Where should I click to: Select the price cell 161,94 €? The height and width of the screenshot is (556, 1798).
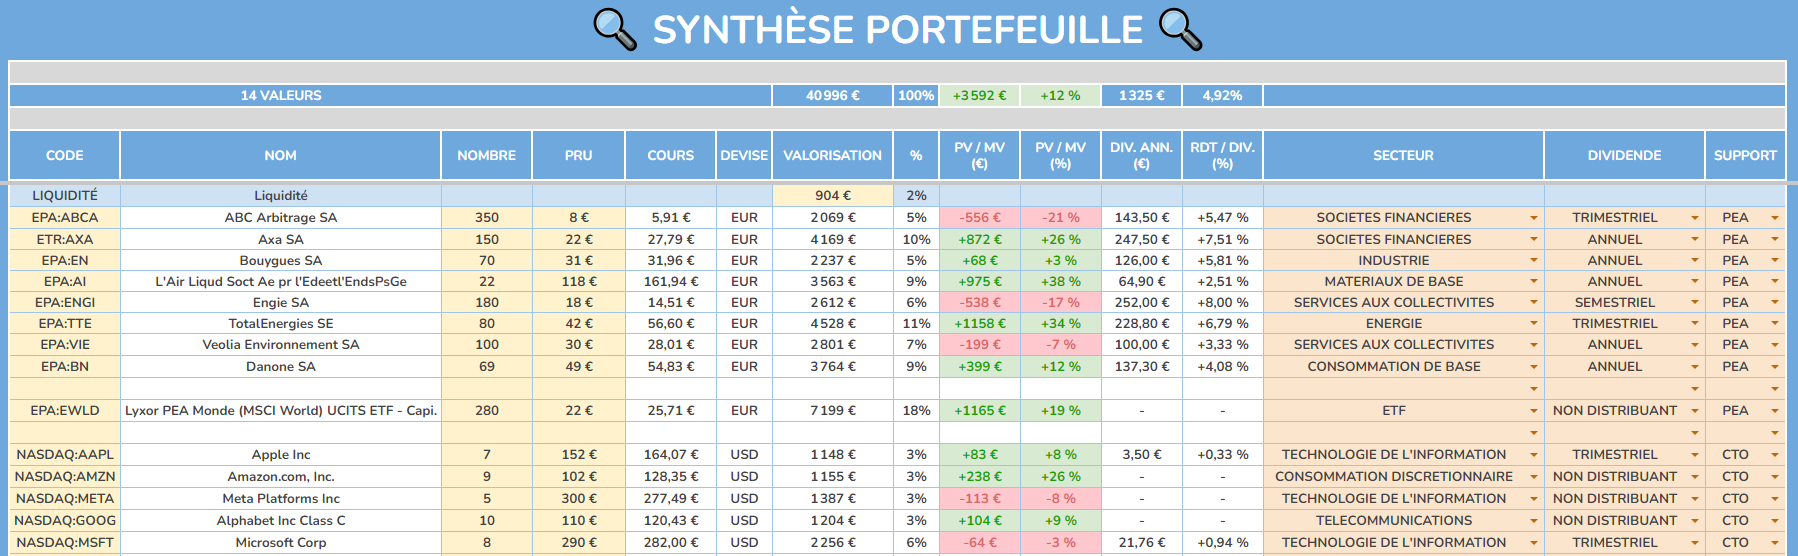(x=671, y=282)
